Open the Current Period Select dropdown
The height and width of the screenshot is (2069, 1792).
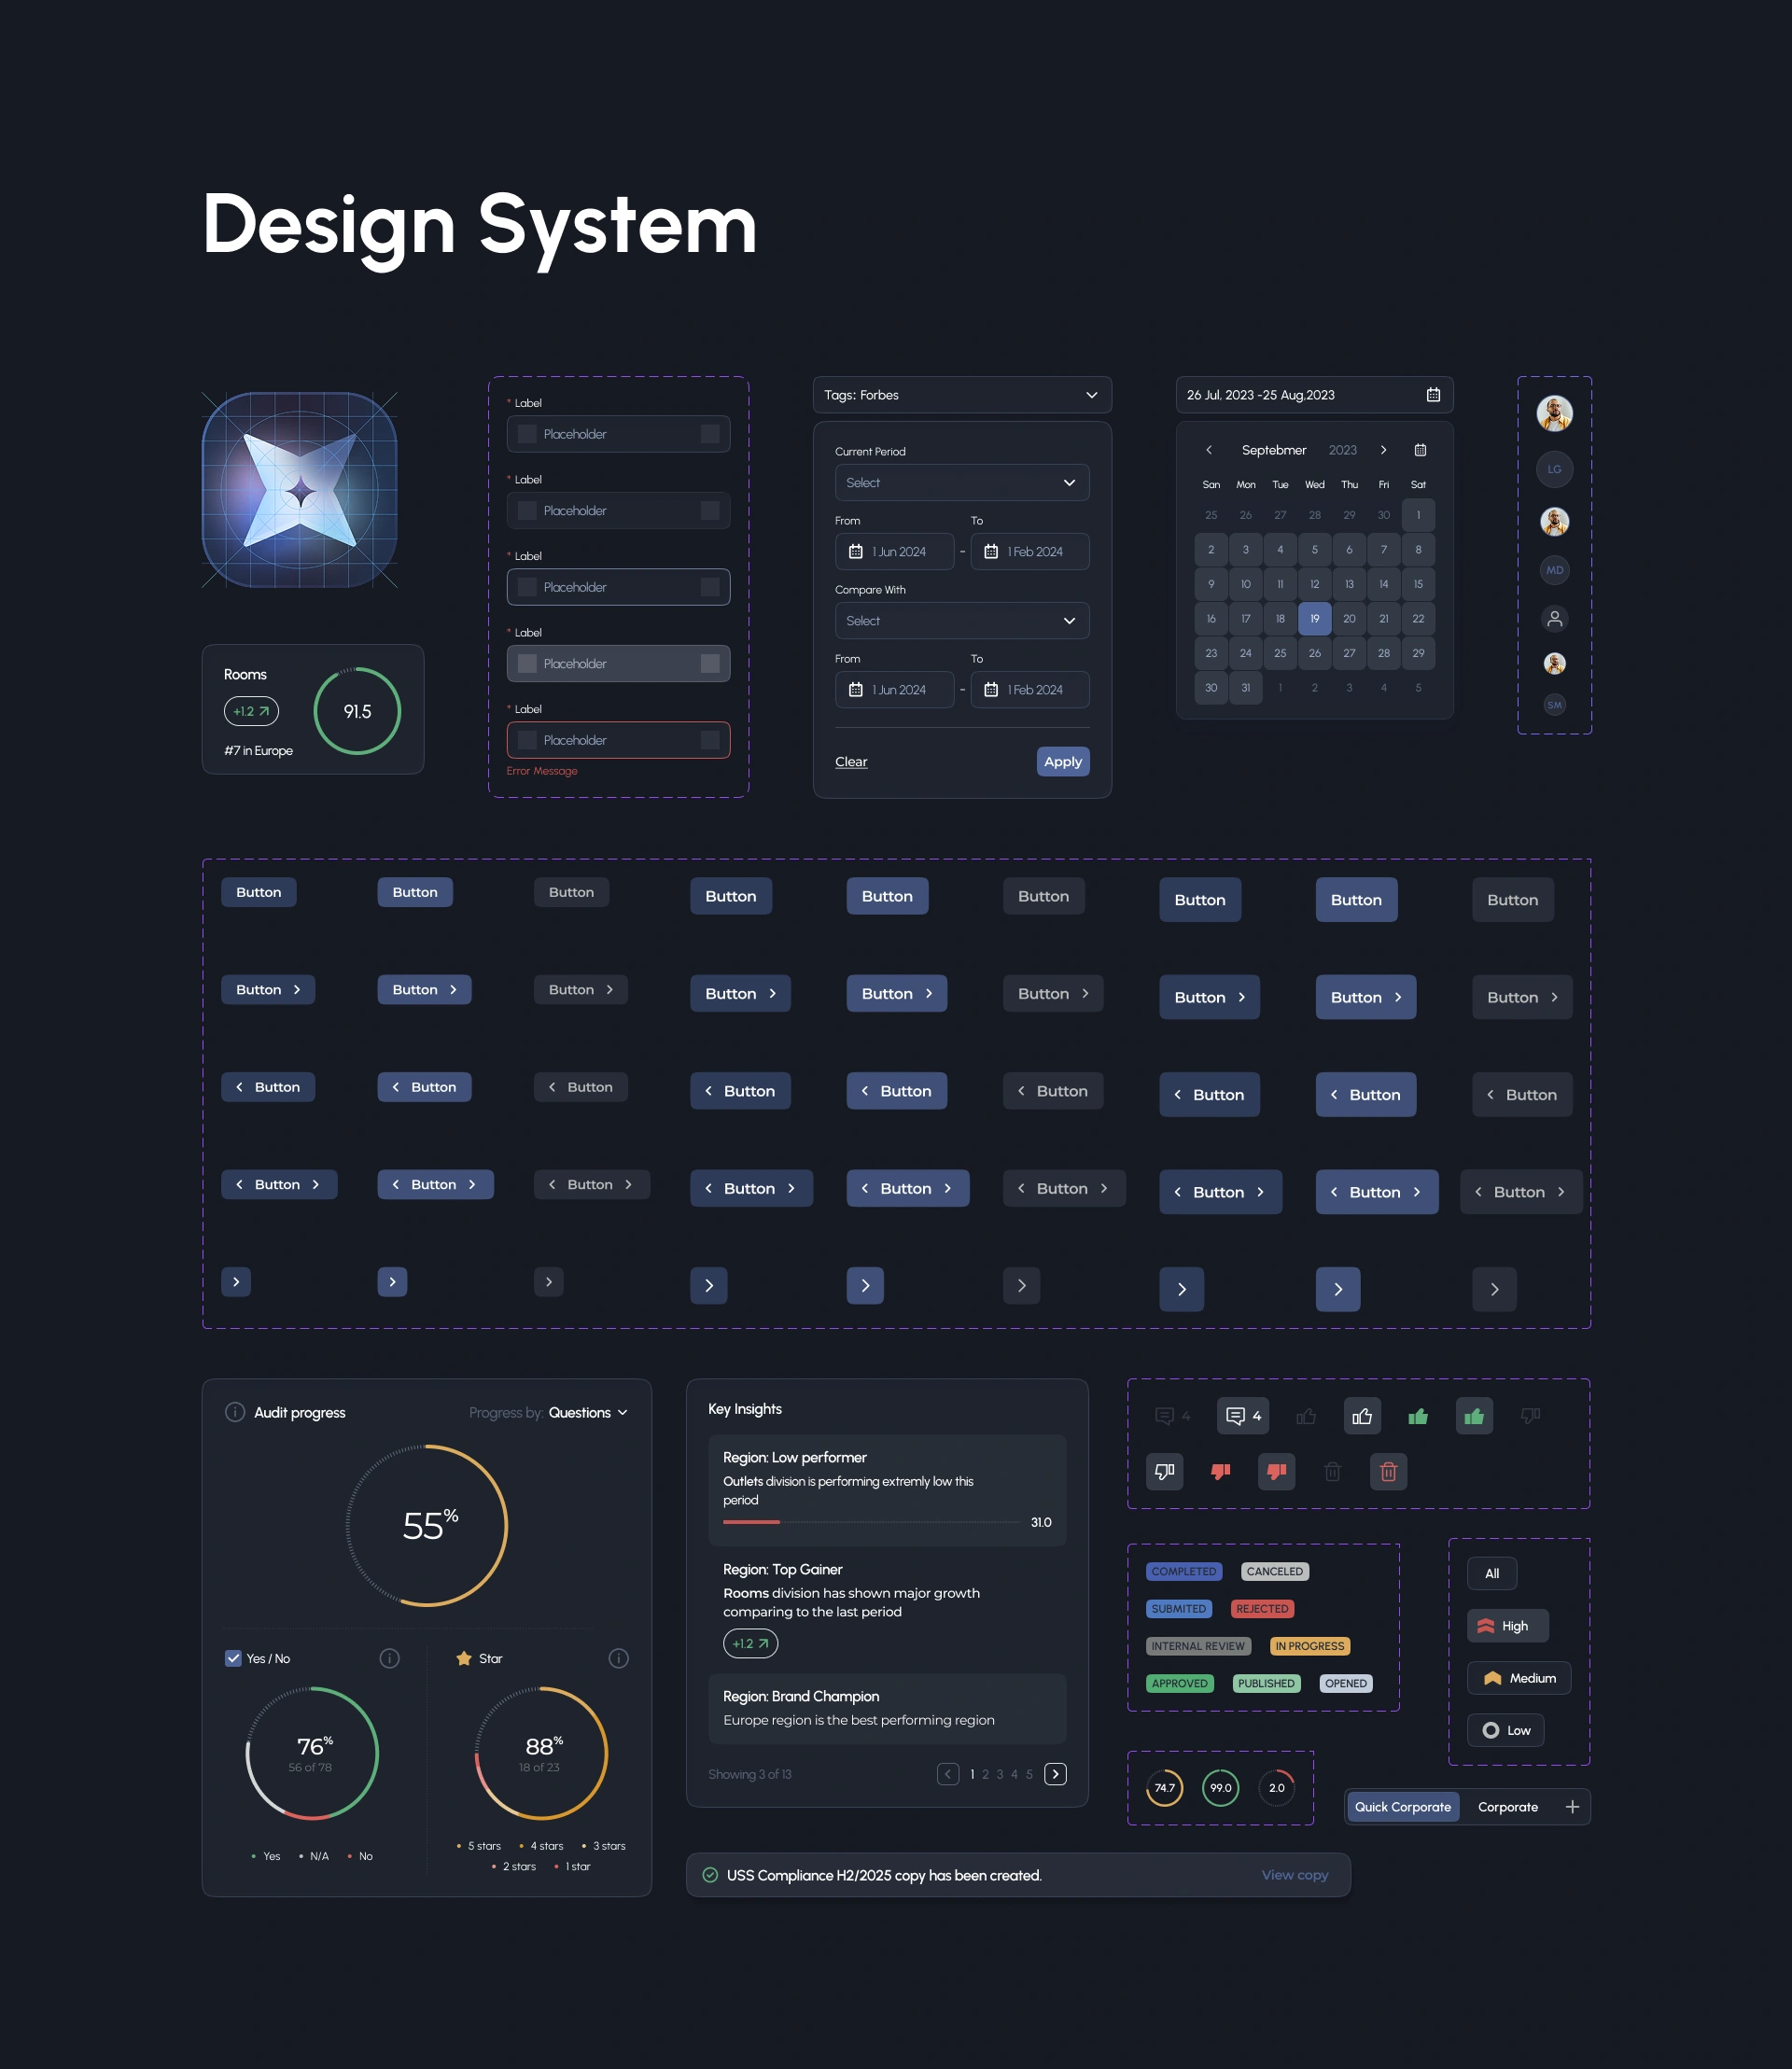pyautogui.click(x=961, y=483)
